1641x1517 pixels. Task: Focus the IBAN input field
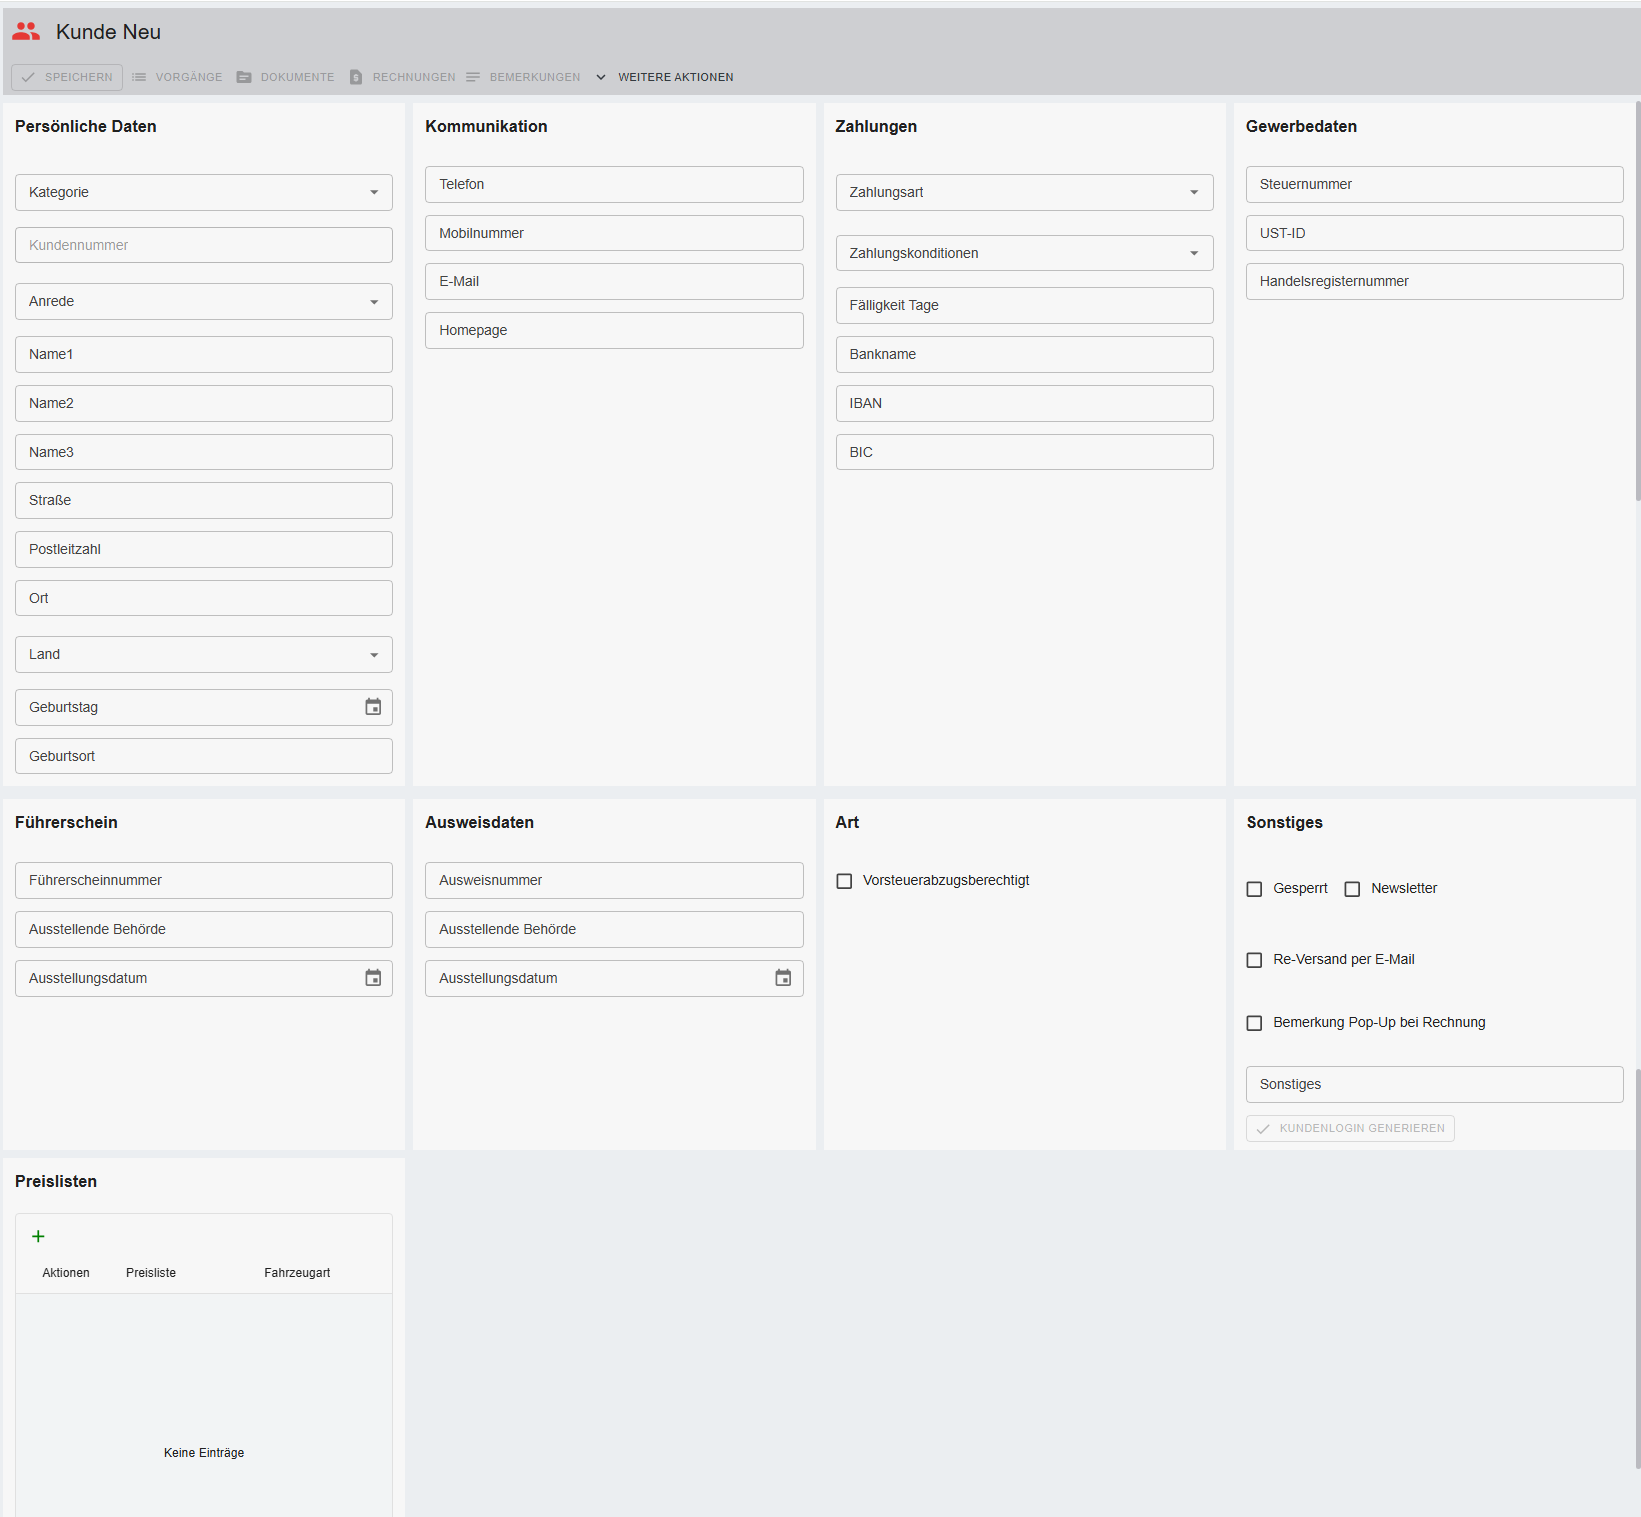pos(1024,403)
